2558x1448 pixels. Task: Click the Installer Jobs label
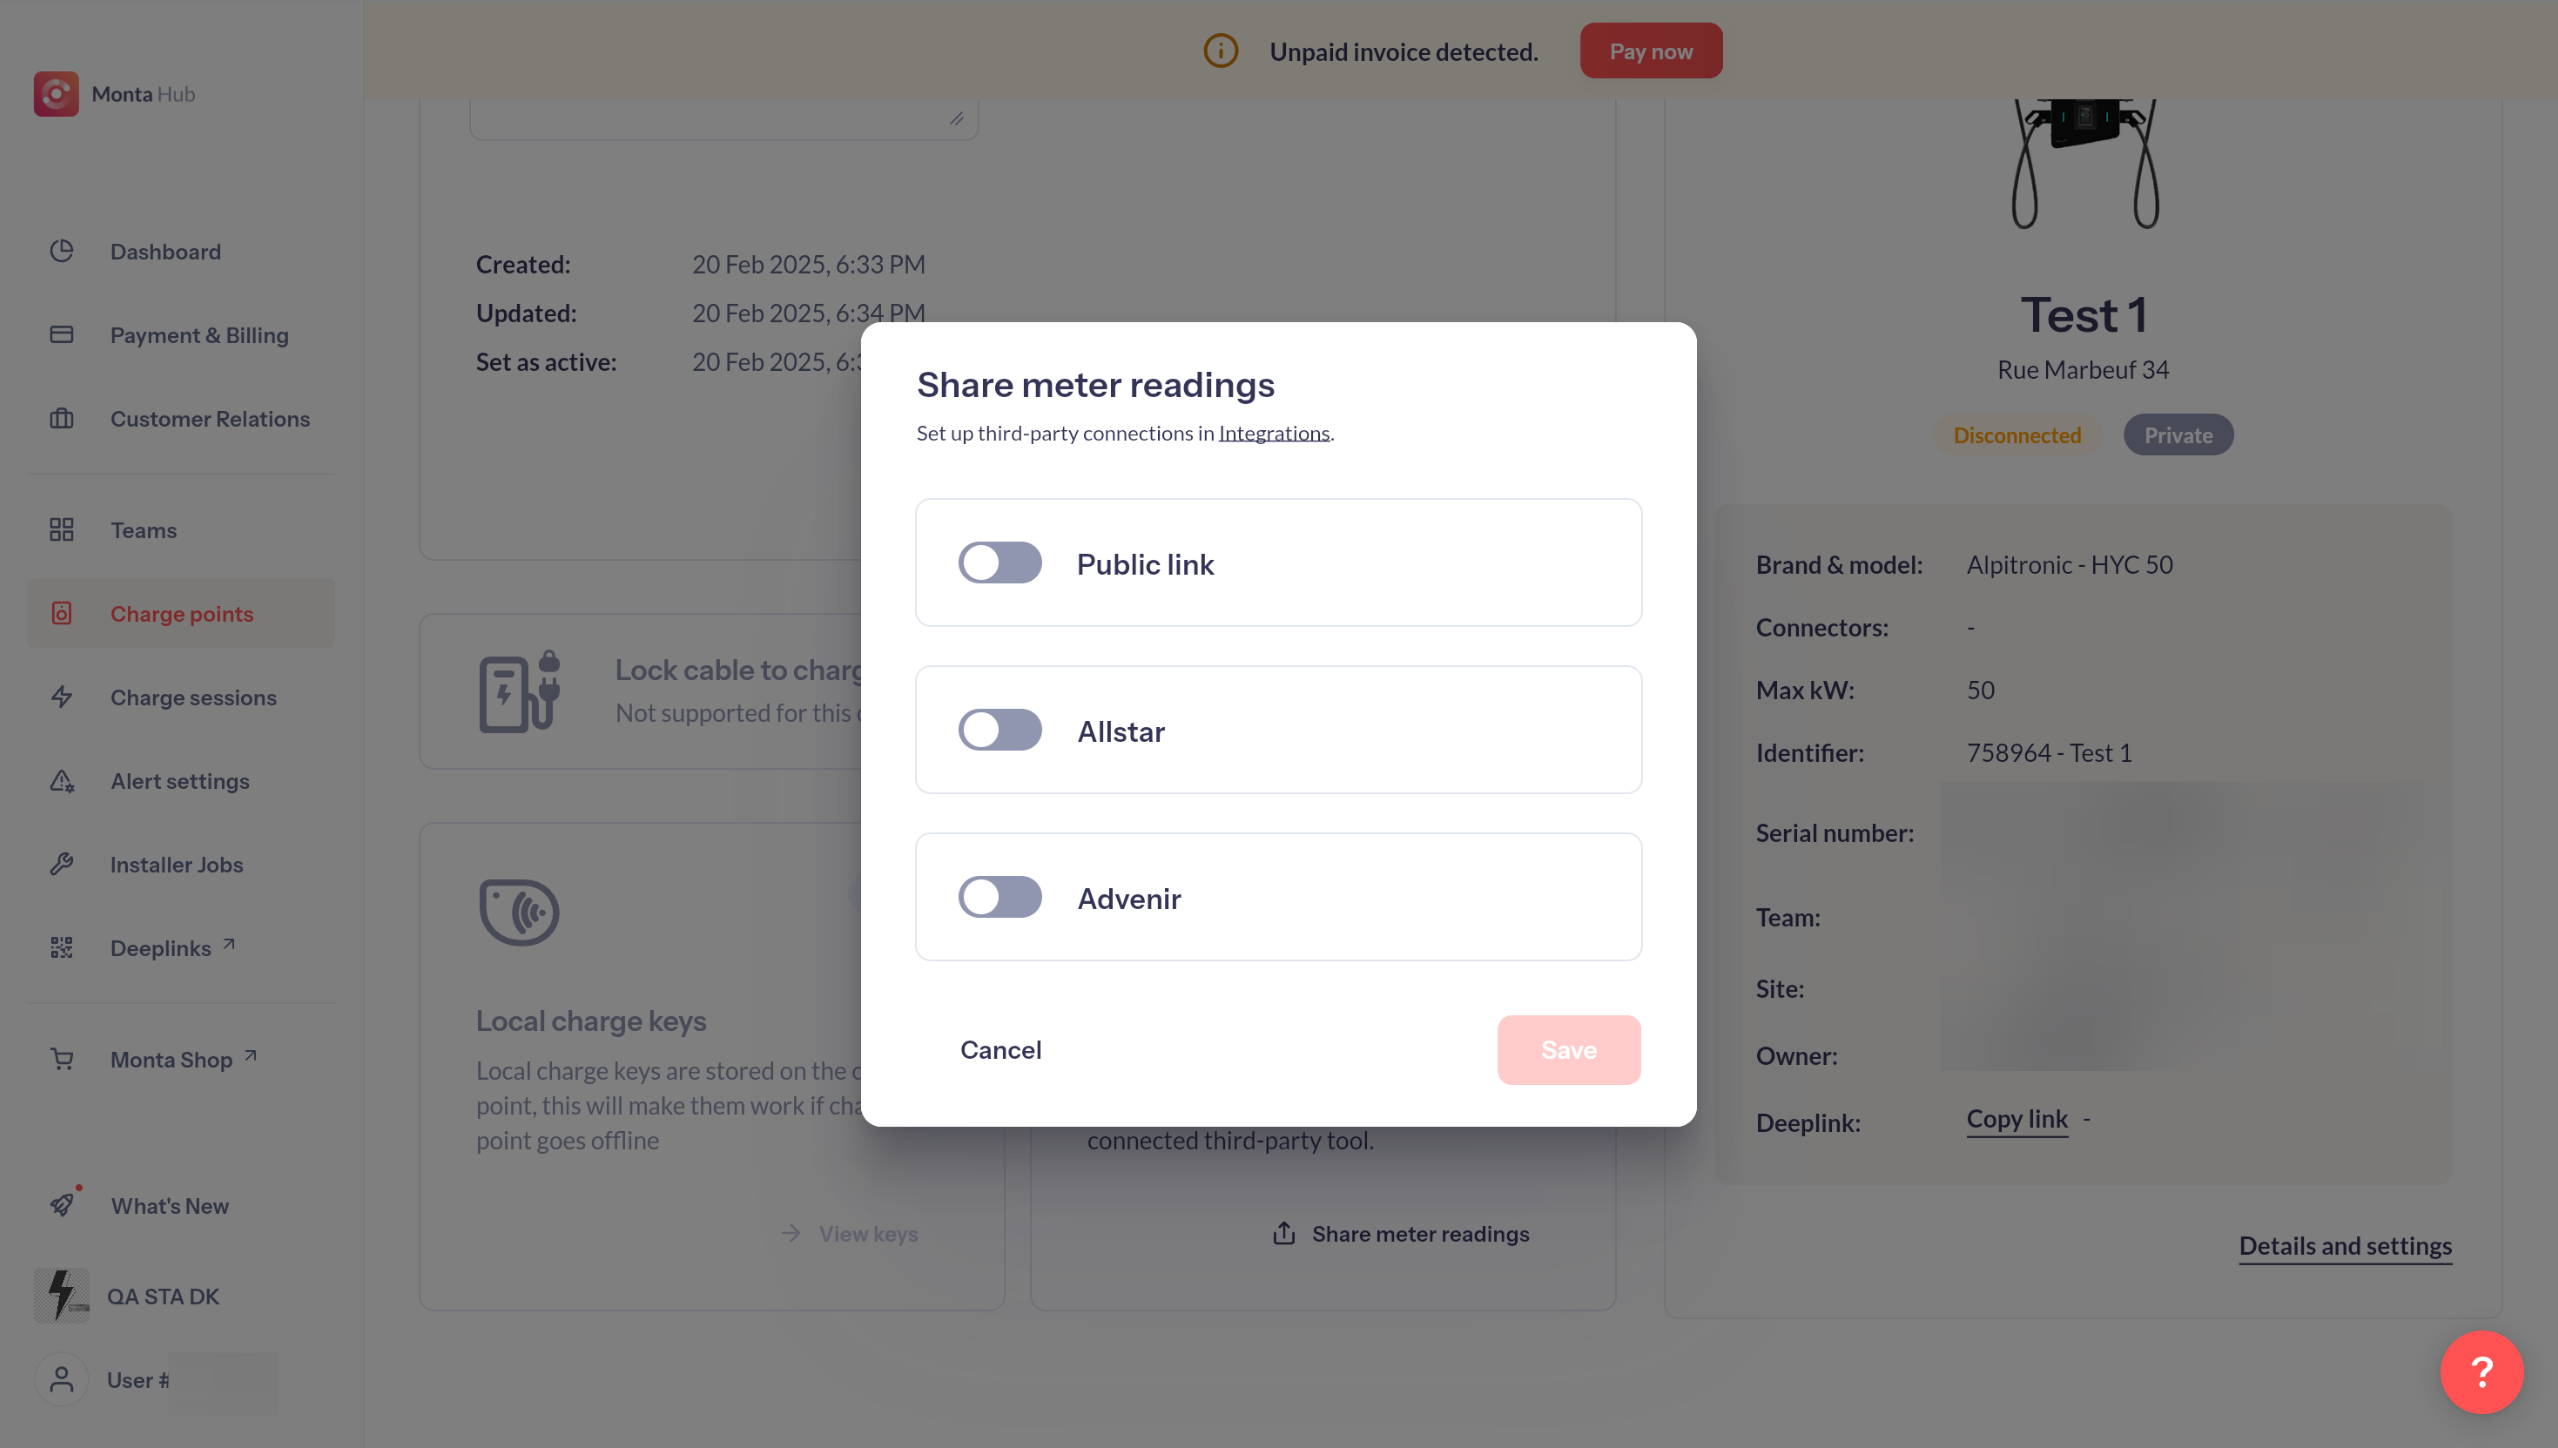coord(177,865)
